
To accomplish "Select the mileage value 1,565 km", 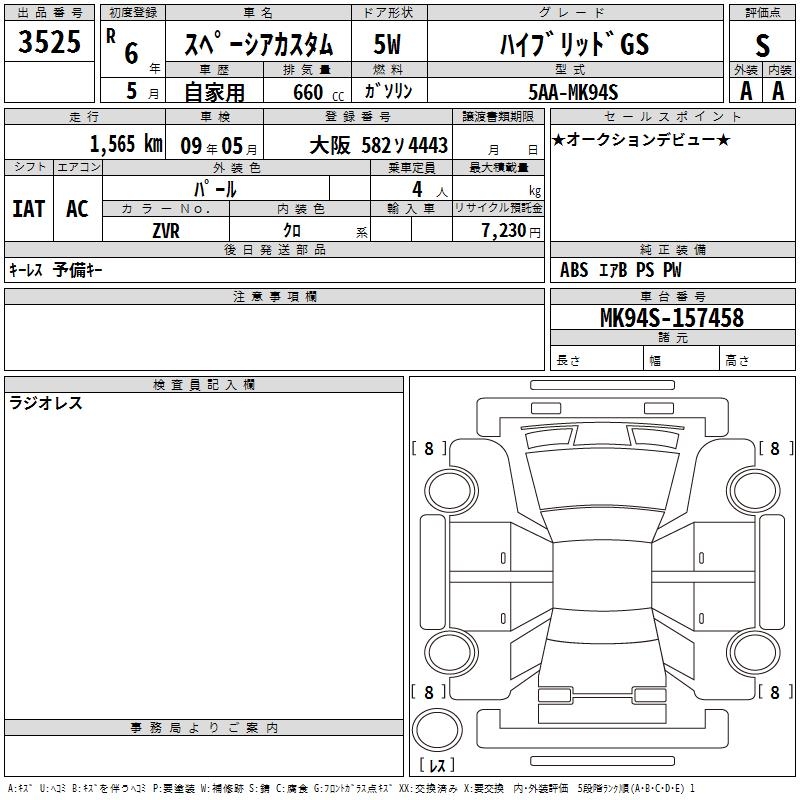I will tap(124, 144).
